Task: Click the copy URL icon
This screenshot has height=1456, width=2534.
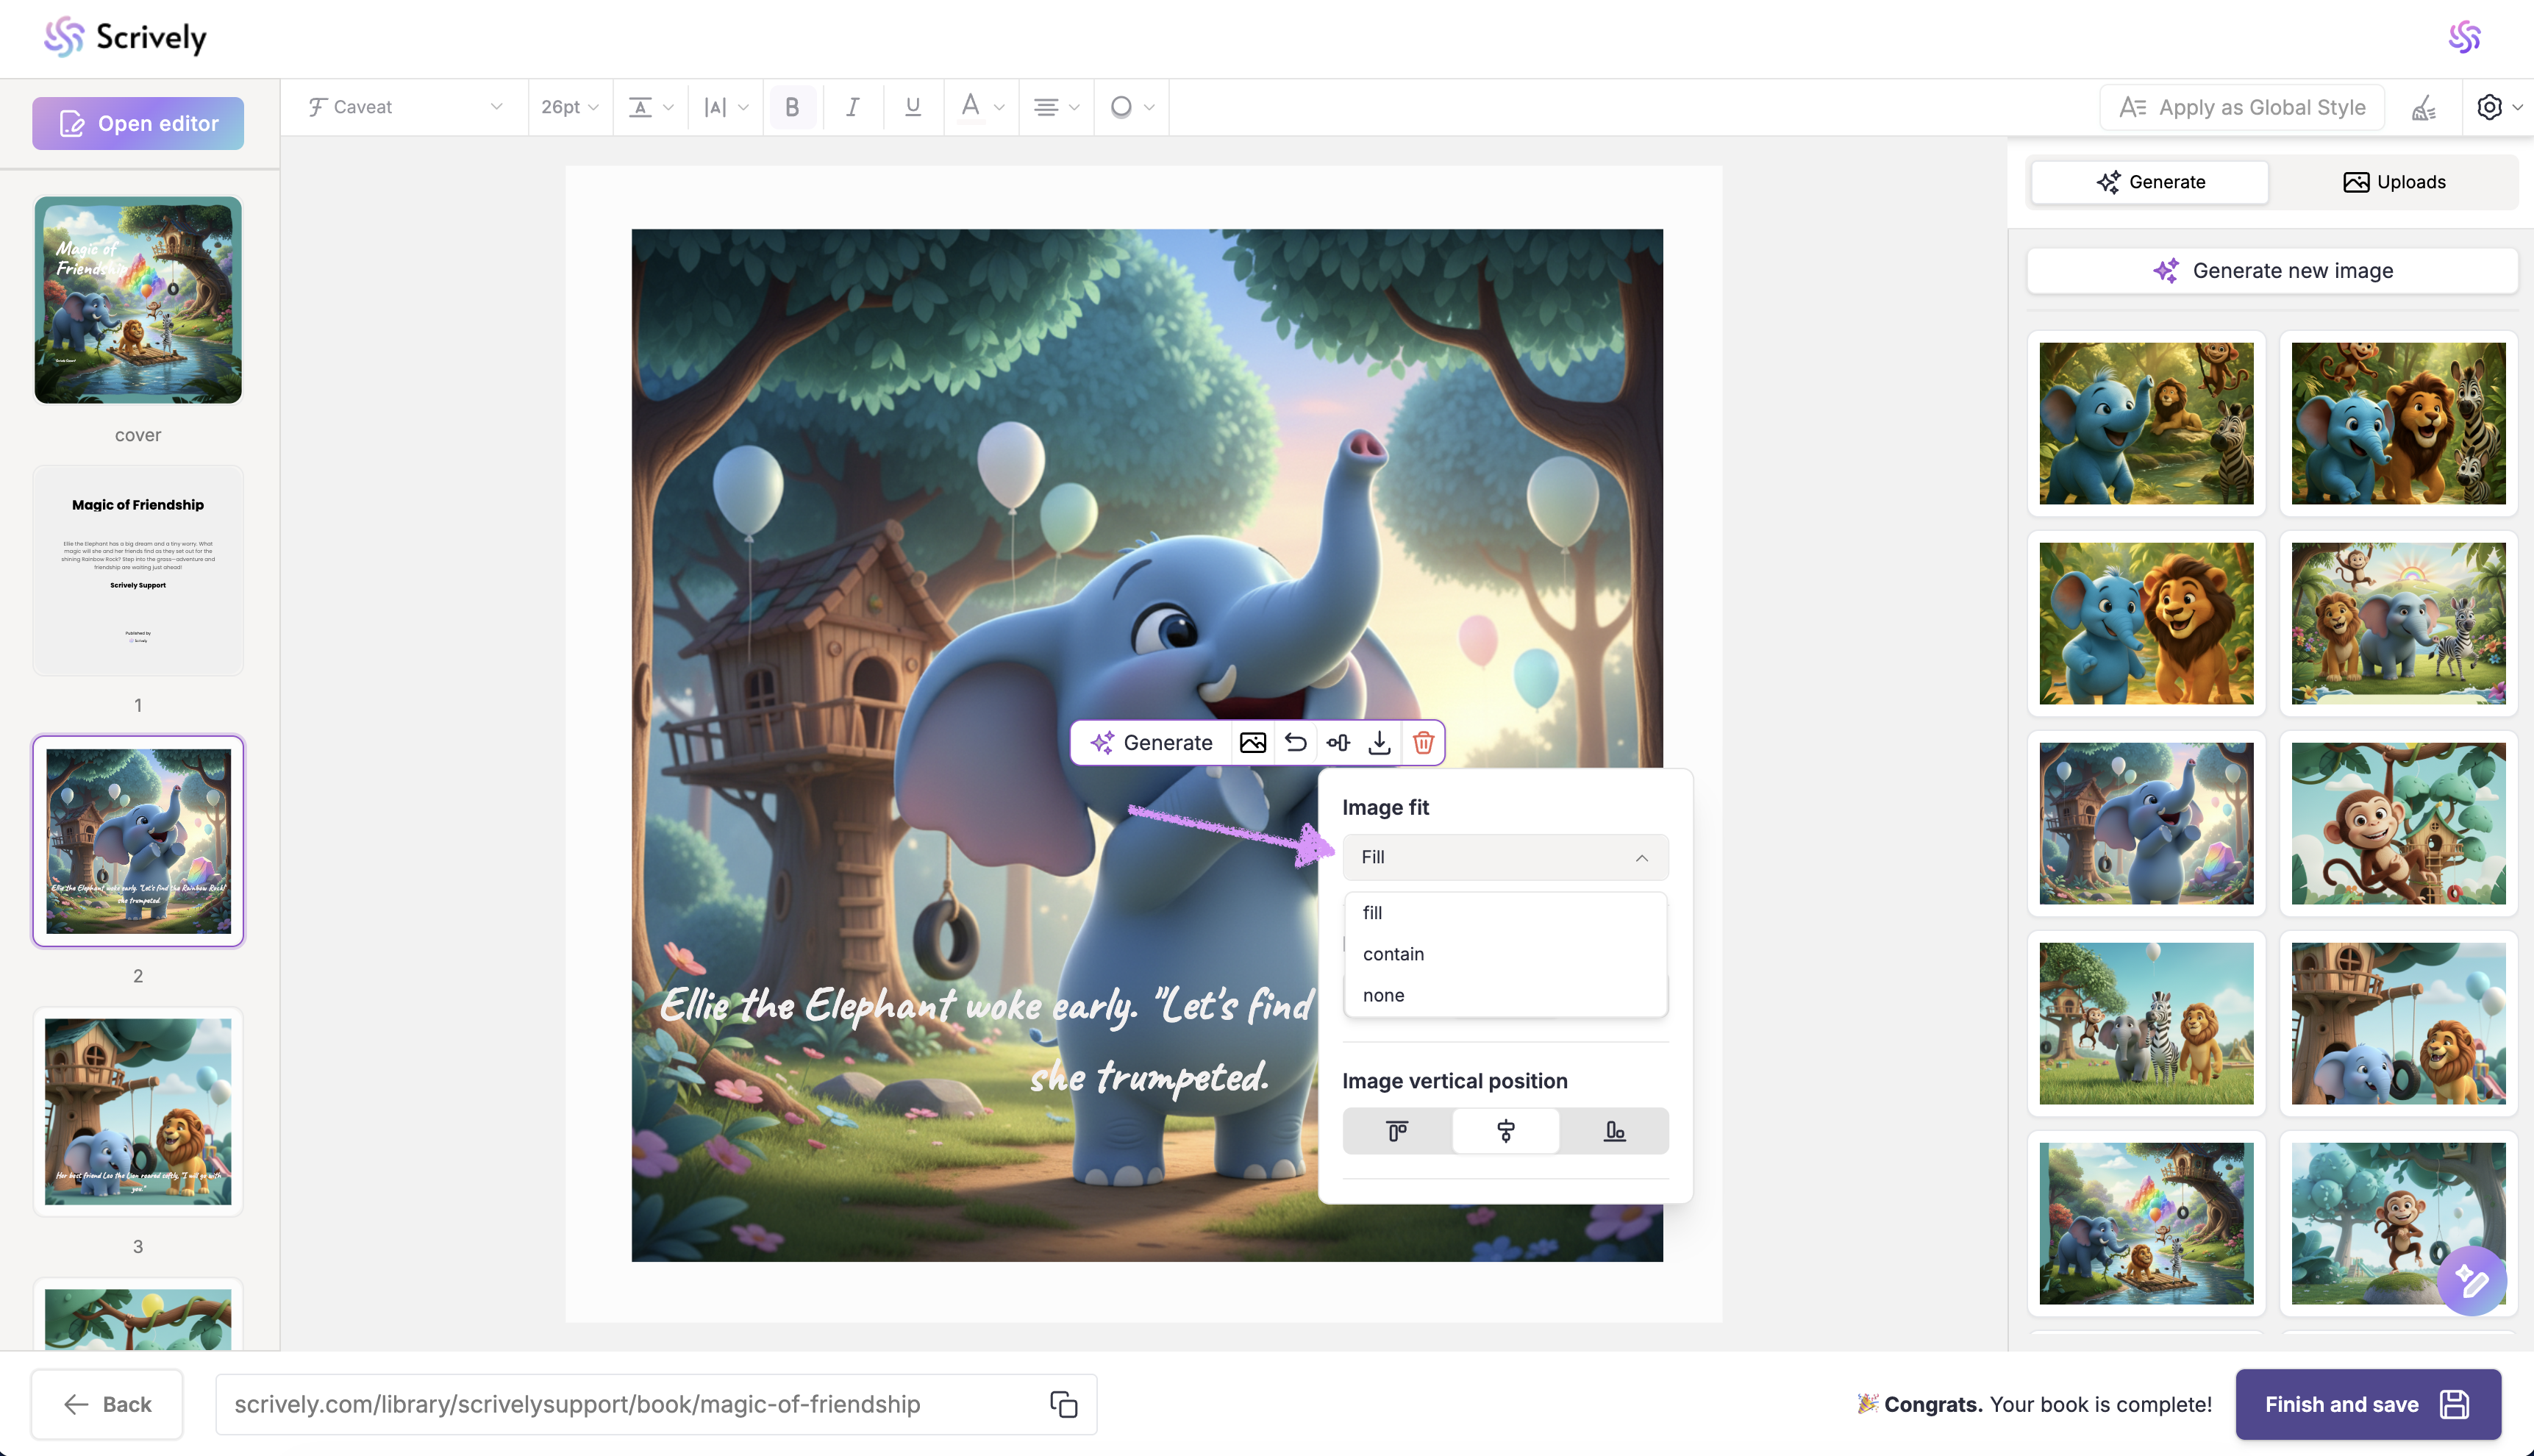Action: (1063, 1404)
